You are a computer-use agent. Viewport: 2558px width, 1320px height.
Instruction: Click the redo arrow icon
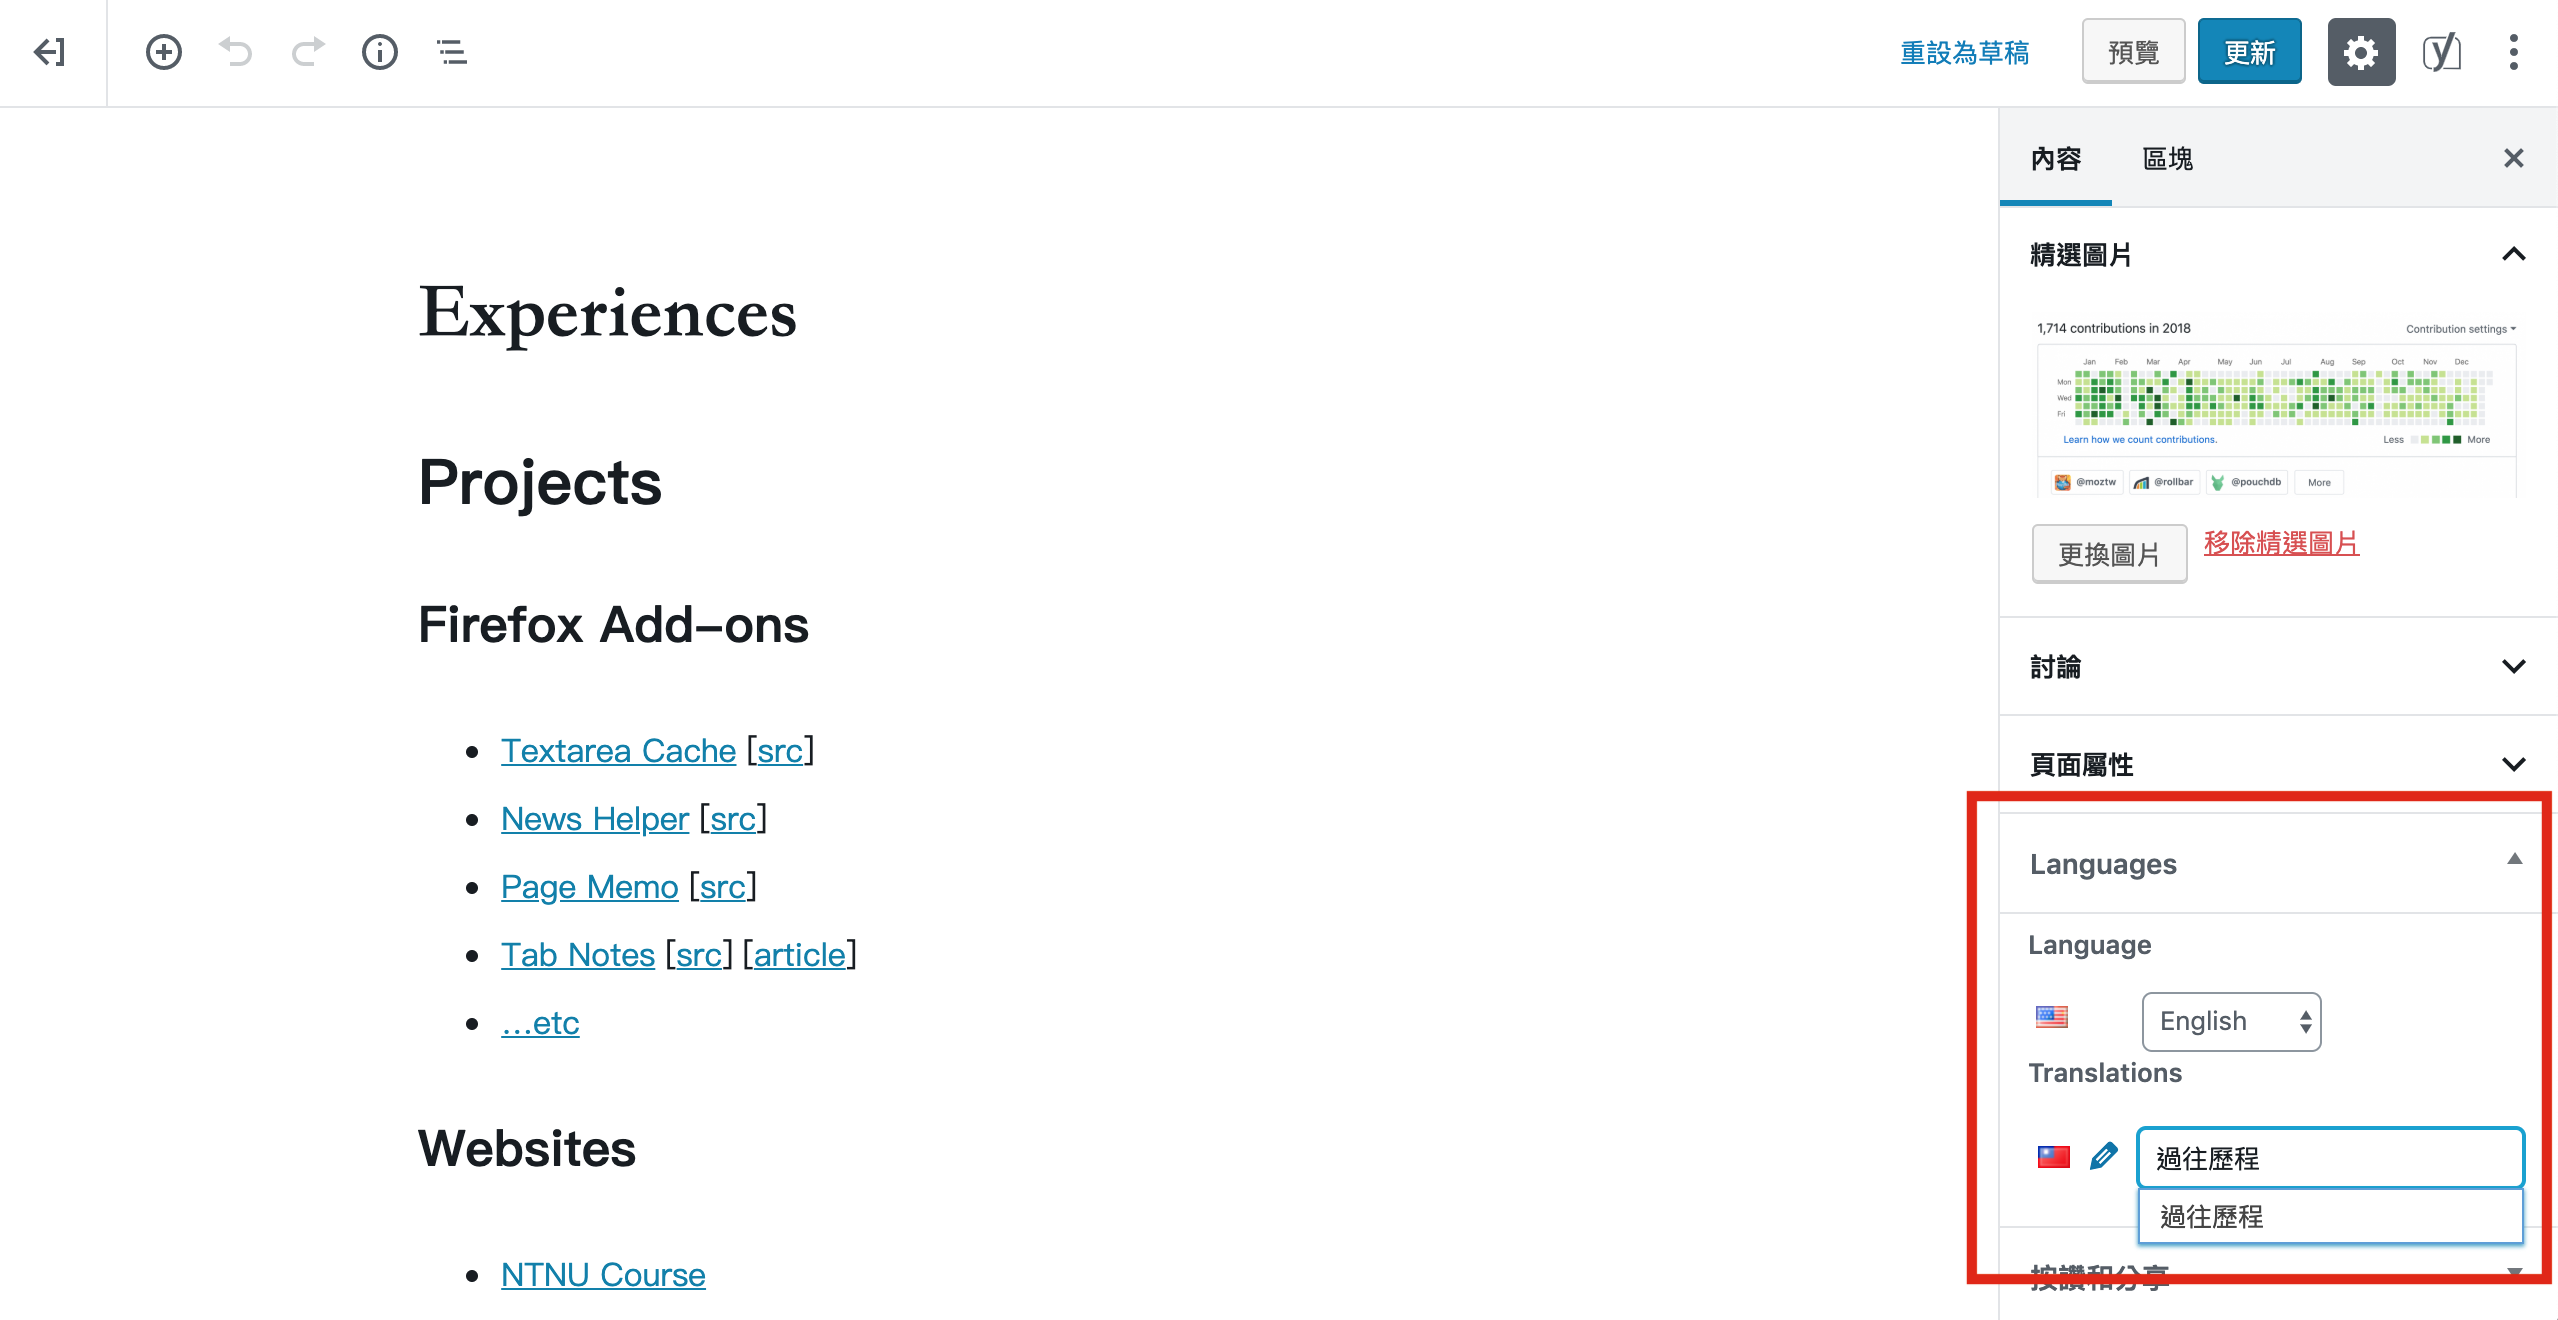tap(308, 52)
